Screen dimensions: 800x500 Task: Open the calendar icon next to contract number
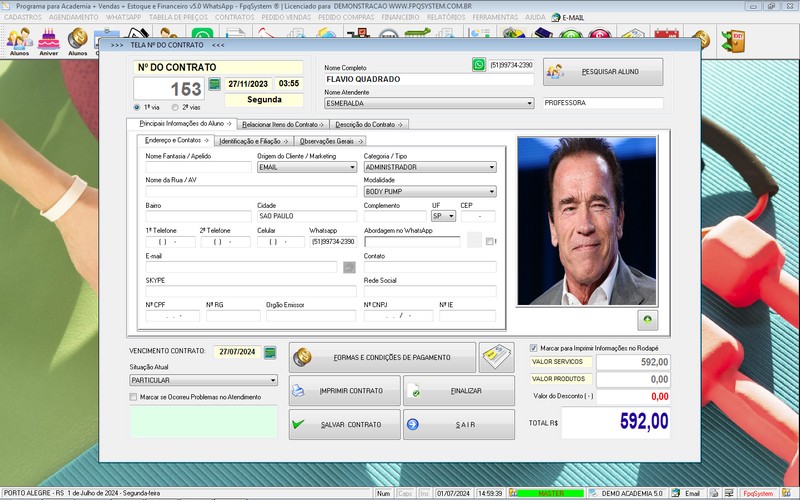(x=214, y=84)
